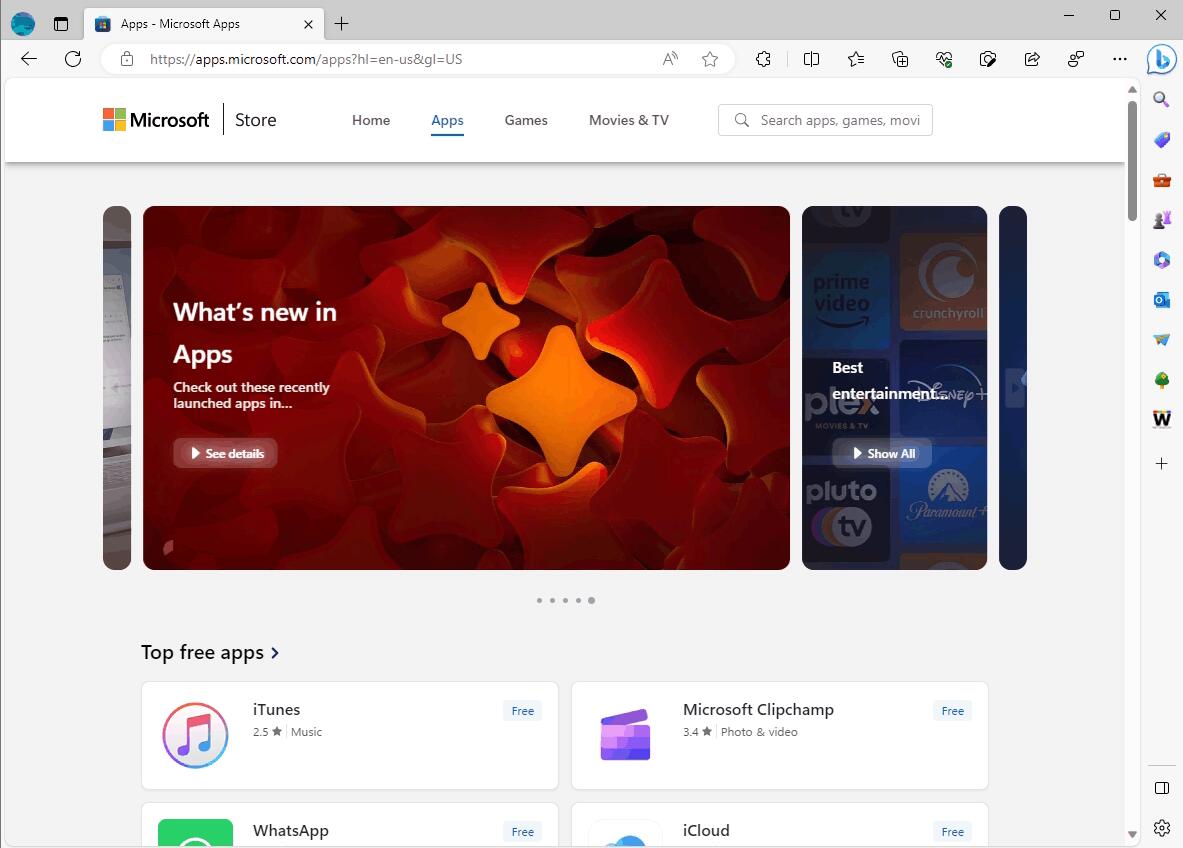
Task: Click the toolbar icon left of Share
Action: tap(988, 59)
